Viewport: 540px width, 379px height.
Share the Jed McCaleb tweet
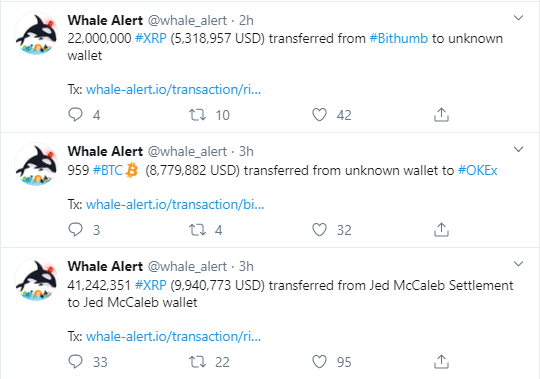[x=441, y=361]
